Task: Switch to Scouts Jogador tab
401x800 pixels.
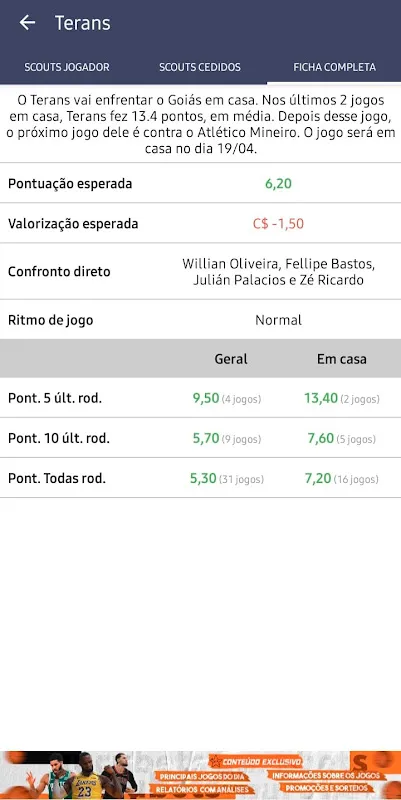Action: [x=67, y=67]
